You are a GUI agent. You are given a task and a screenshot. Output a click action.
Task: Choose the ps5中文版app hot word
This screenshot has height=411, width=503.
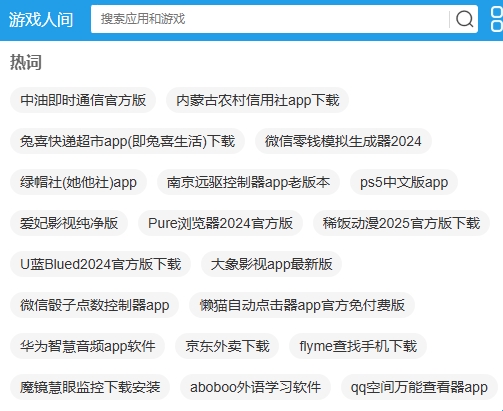[x=404, y=182]
